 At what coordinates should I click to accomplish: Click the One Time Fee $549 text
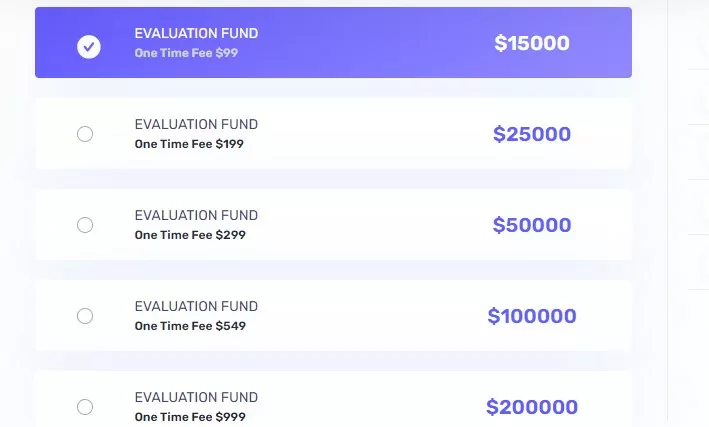pyautogui.click(x=190, y=326)
